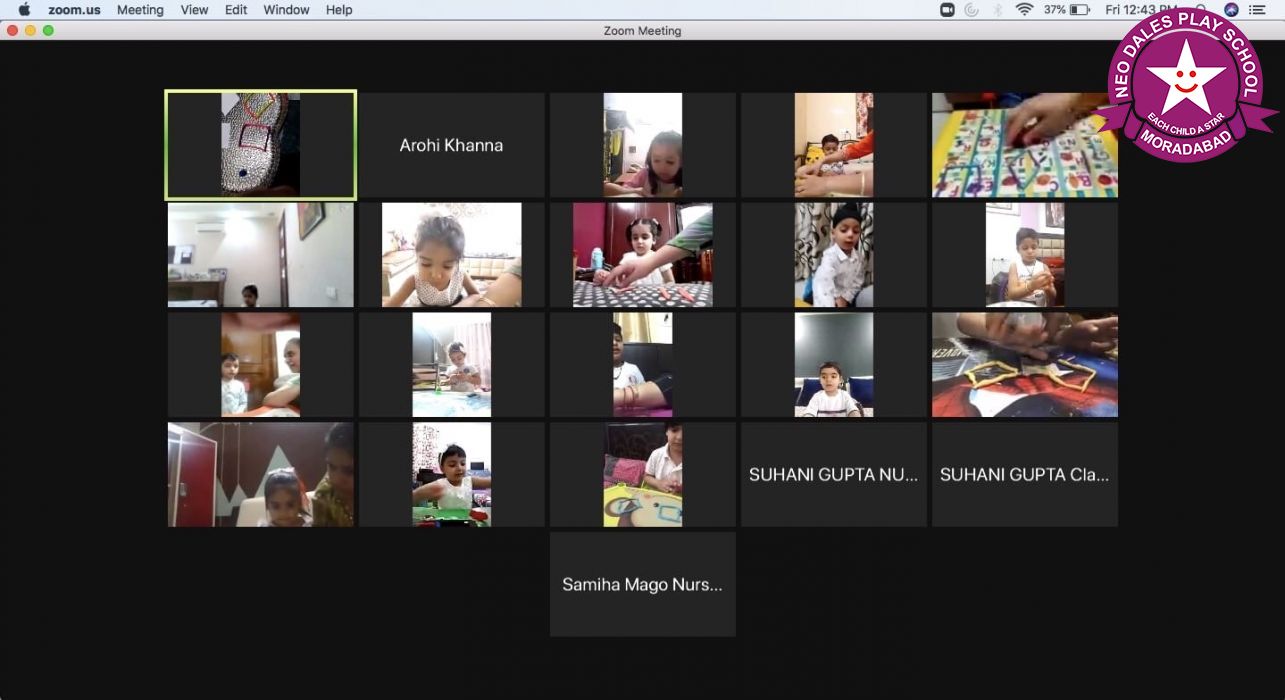The height and width of the screenshot is (700, 1285).
Task: Click the battery icon showing 37%
Action: point(1080,10)
